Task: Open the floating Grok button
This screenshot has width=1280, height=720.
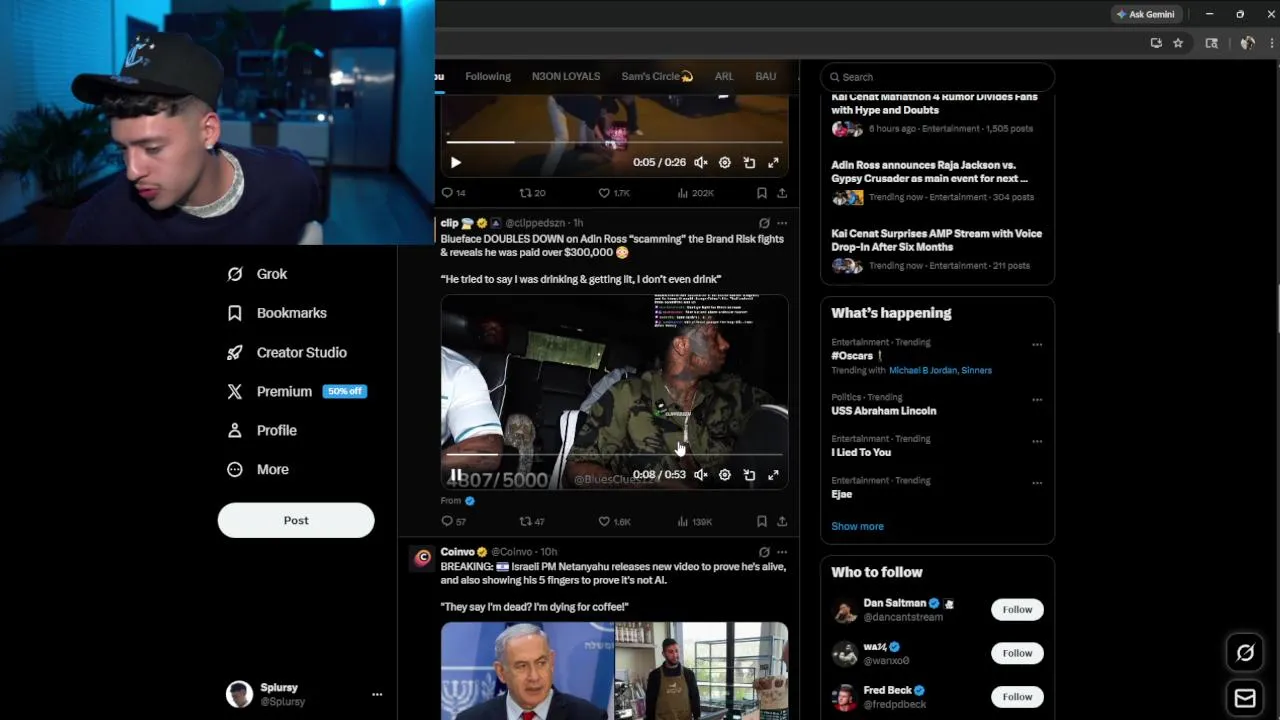Action: click(1245, 653)
